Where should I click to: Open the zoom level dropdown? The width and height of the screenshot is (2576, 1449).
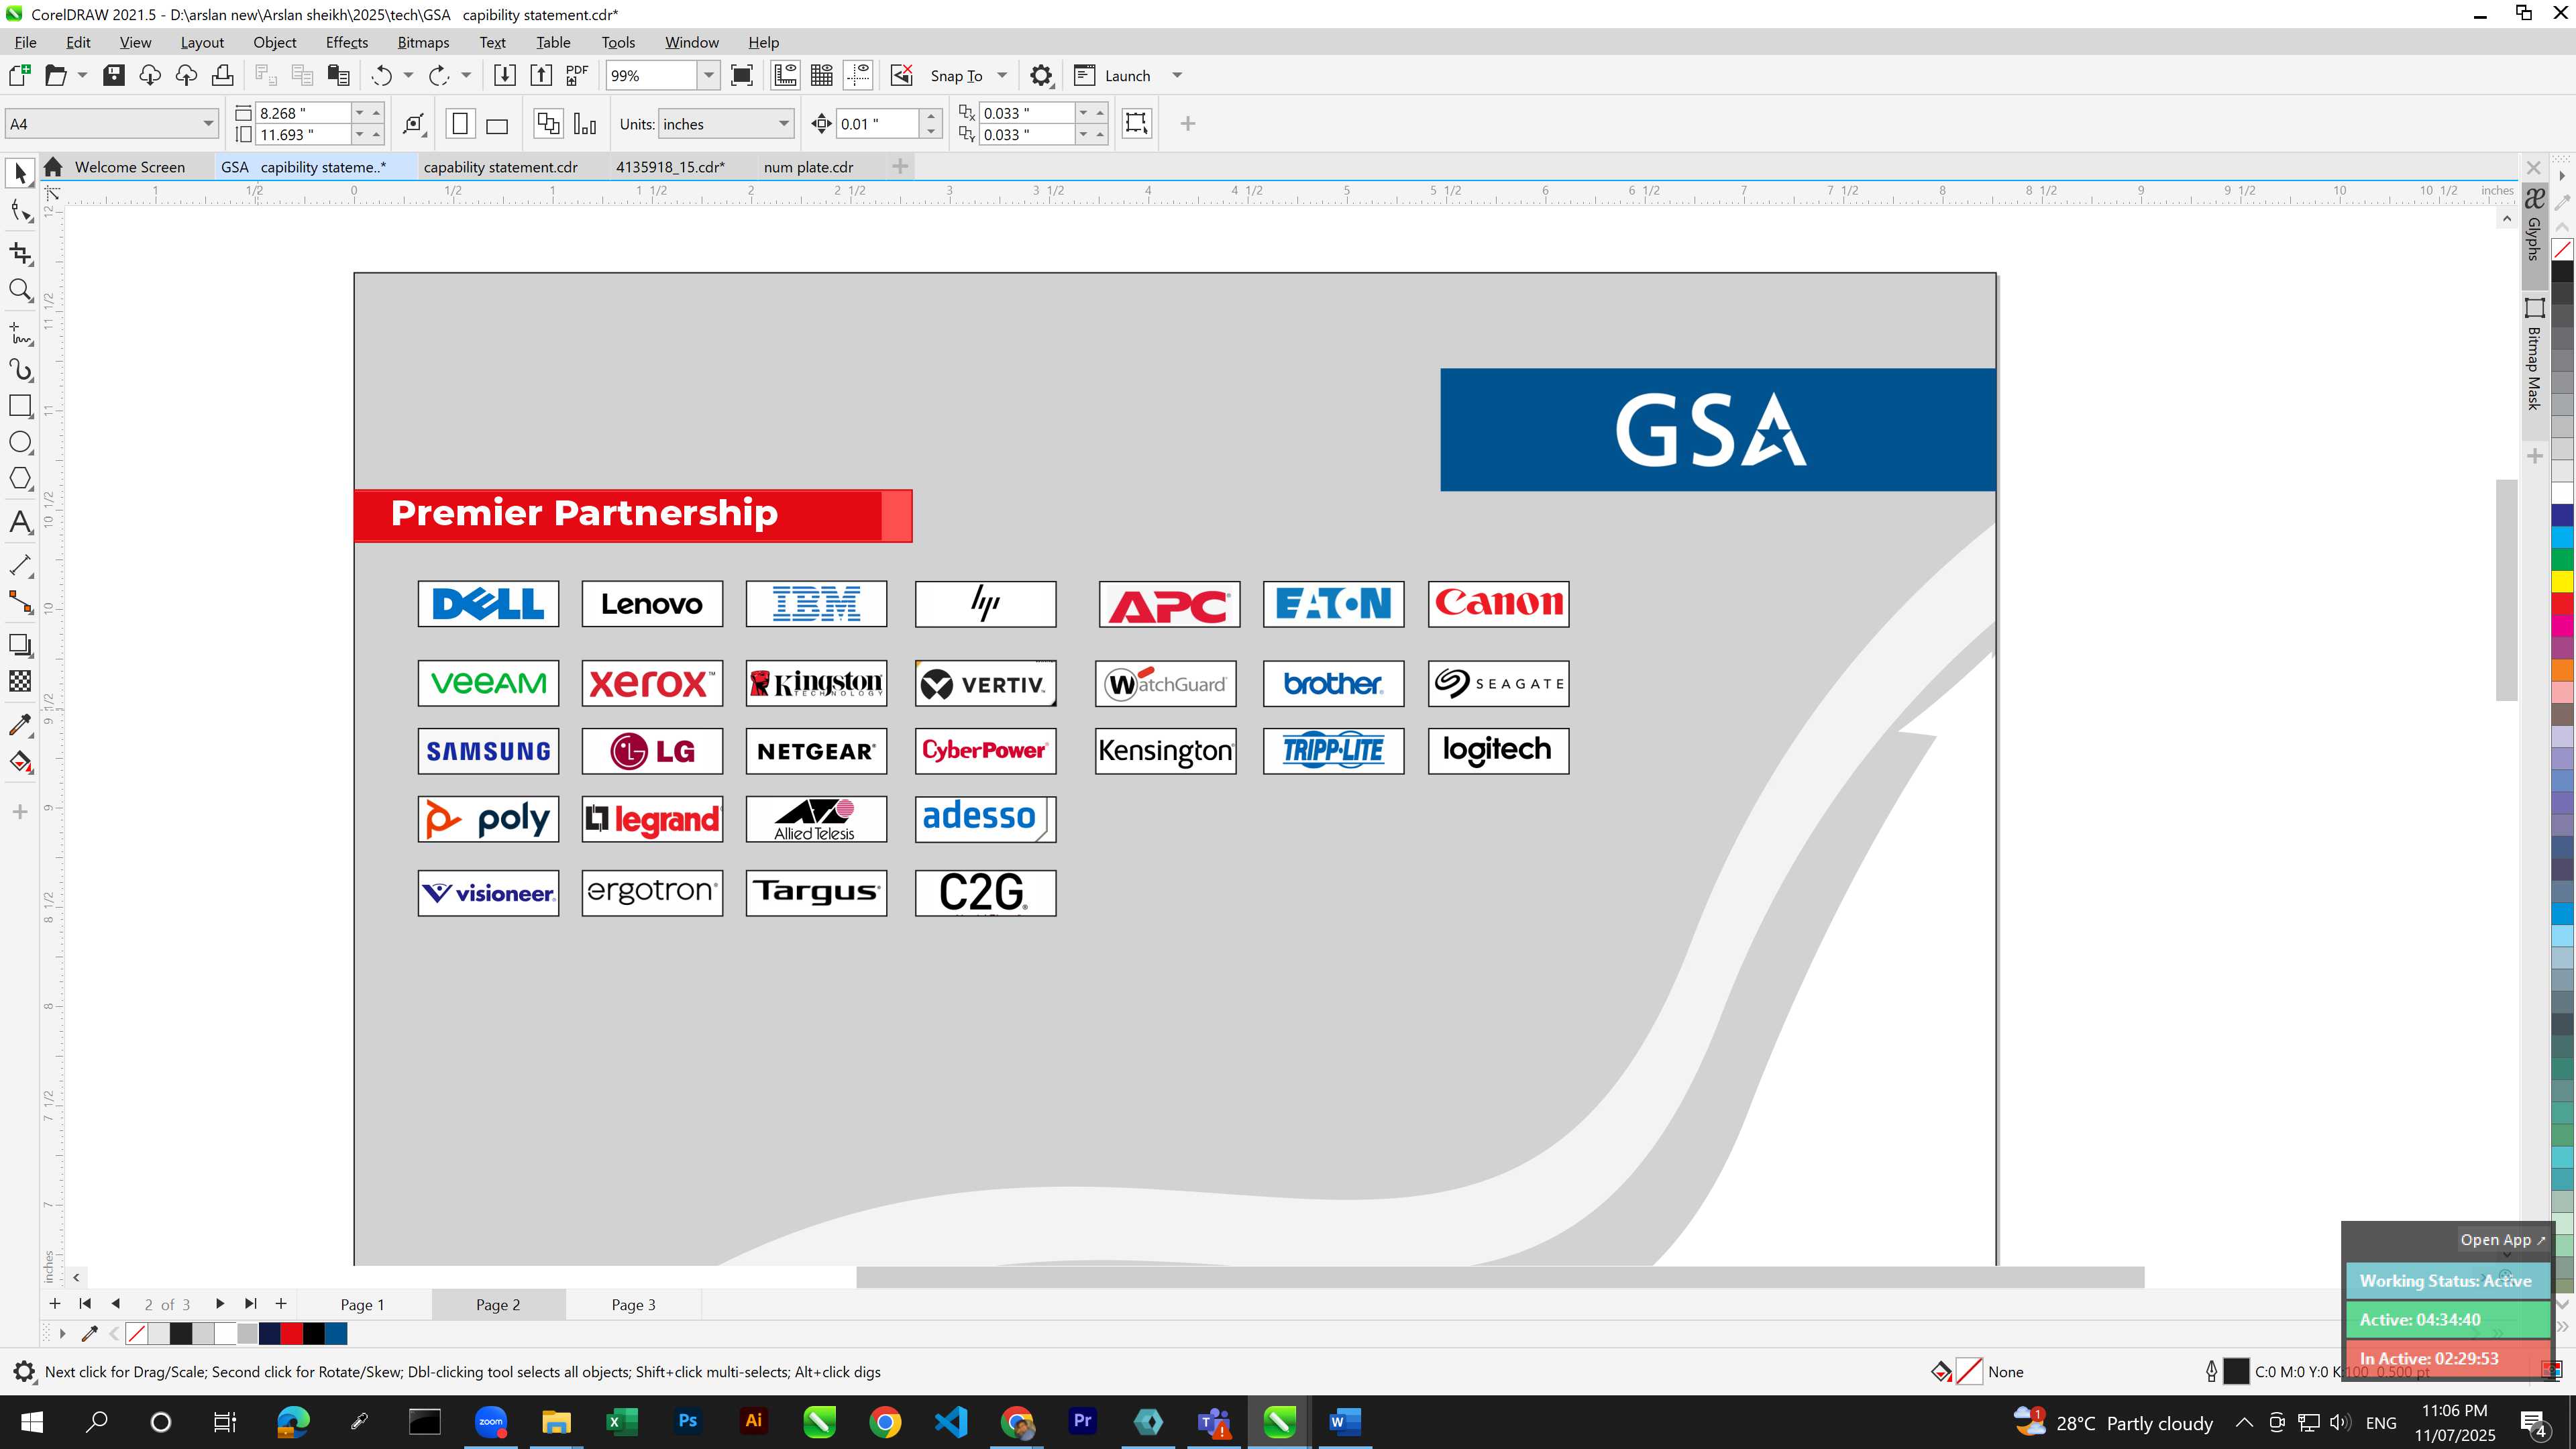(708, 76)
